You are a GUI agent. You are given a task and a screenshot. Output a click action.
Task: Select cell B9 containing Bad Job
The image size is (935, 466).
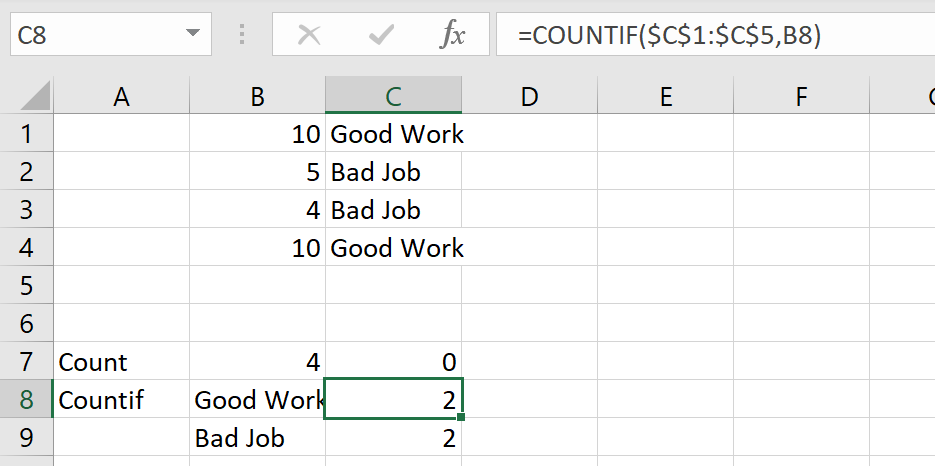coord(258,439)
